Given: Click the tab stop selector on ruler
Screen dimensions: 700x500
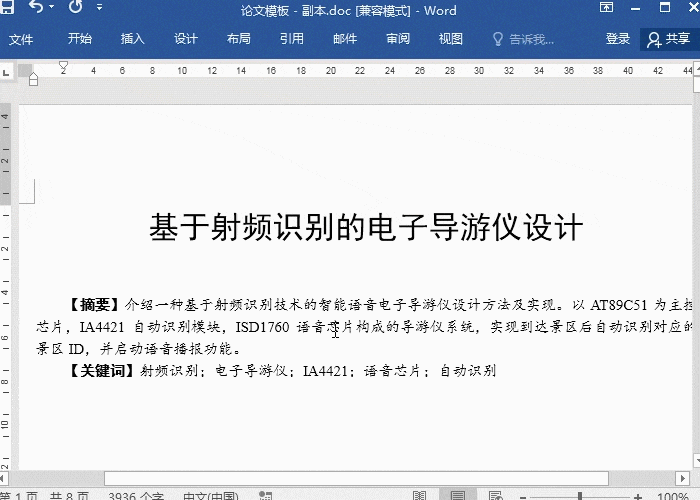Looking at the screenshot, I should [6, 72].
